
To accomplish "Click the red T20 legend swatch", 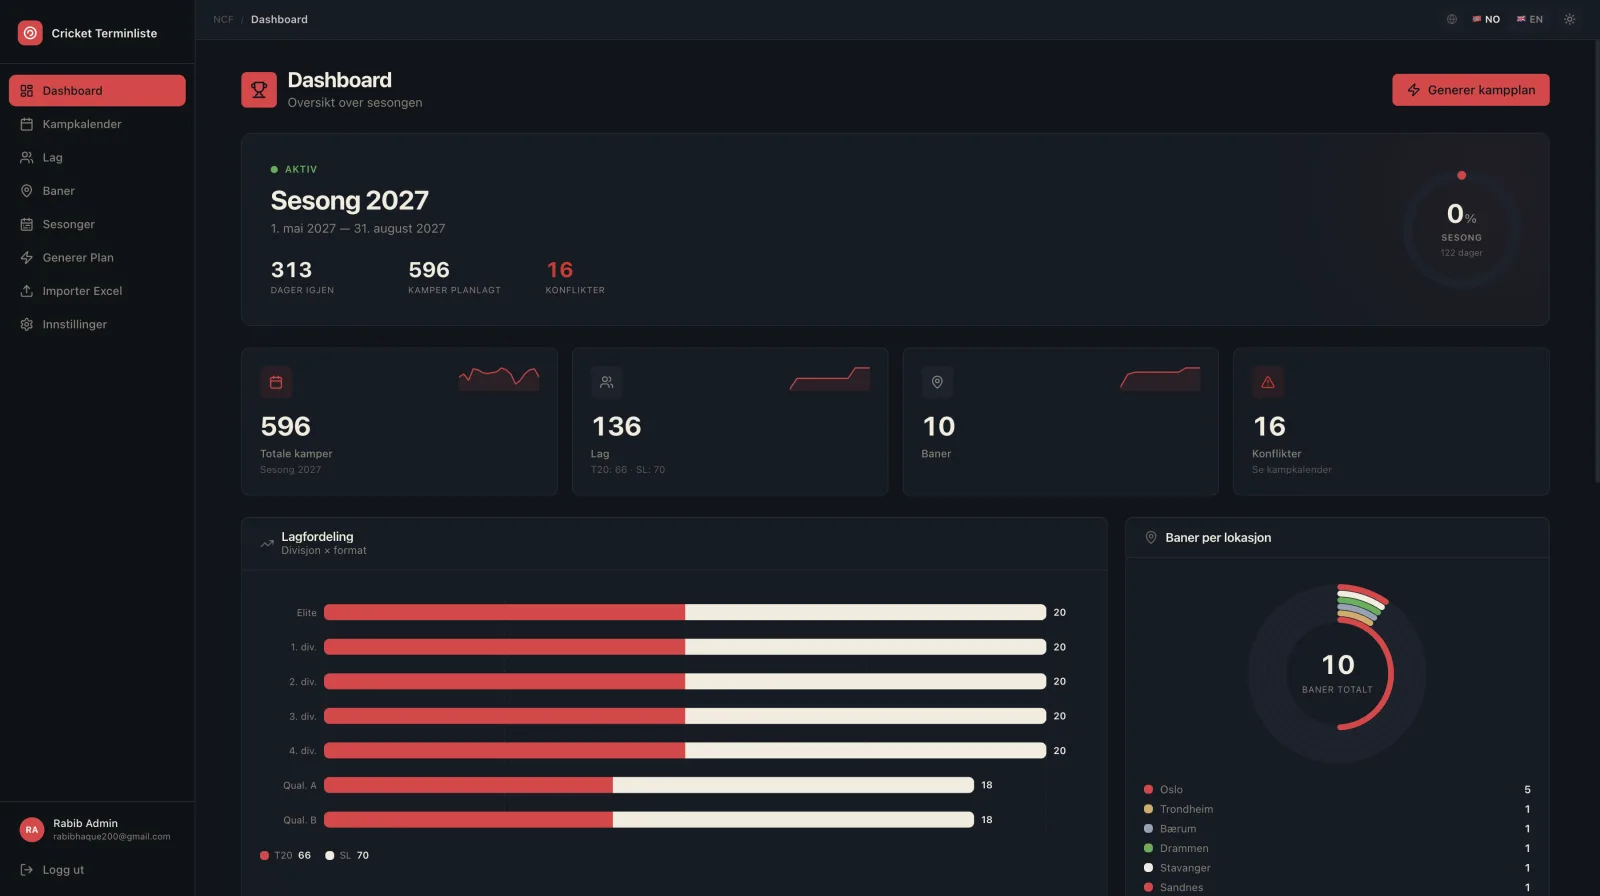I will pyautogui.click(x=264, y=855).
